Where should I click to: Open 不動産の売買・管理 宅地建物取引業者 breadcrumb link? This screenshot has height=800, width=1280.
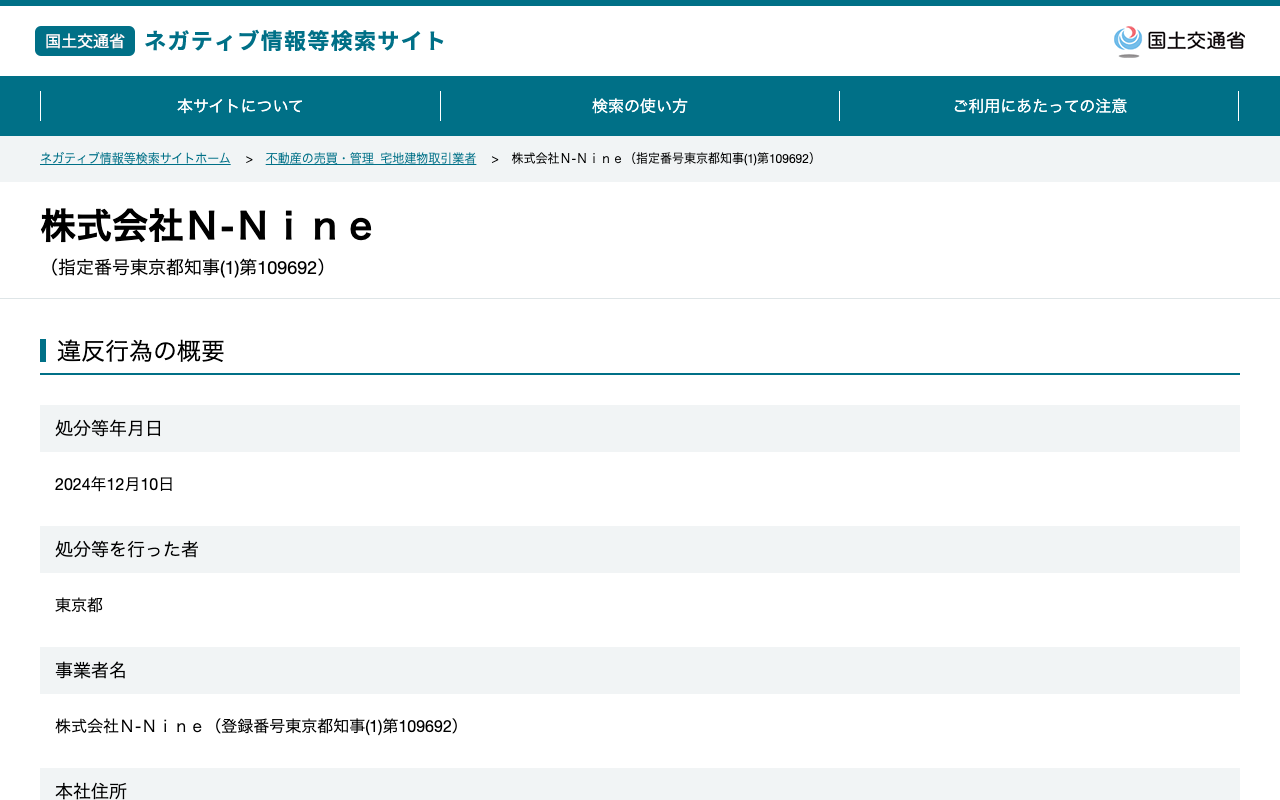click(x=371, y=159)
